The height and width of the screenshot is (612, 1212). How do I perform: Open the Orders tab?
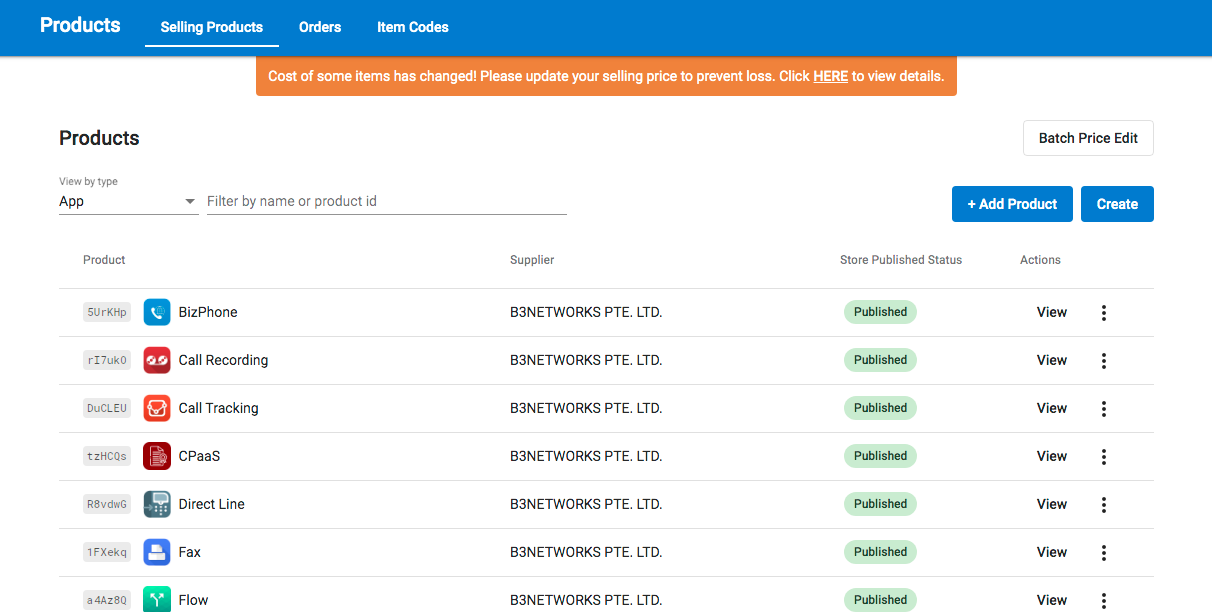pyautogui.click(x=320, y=27)
